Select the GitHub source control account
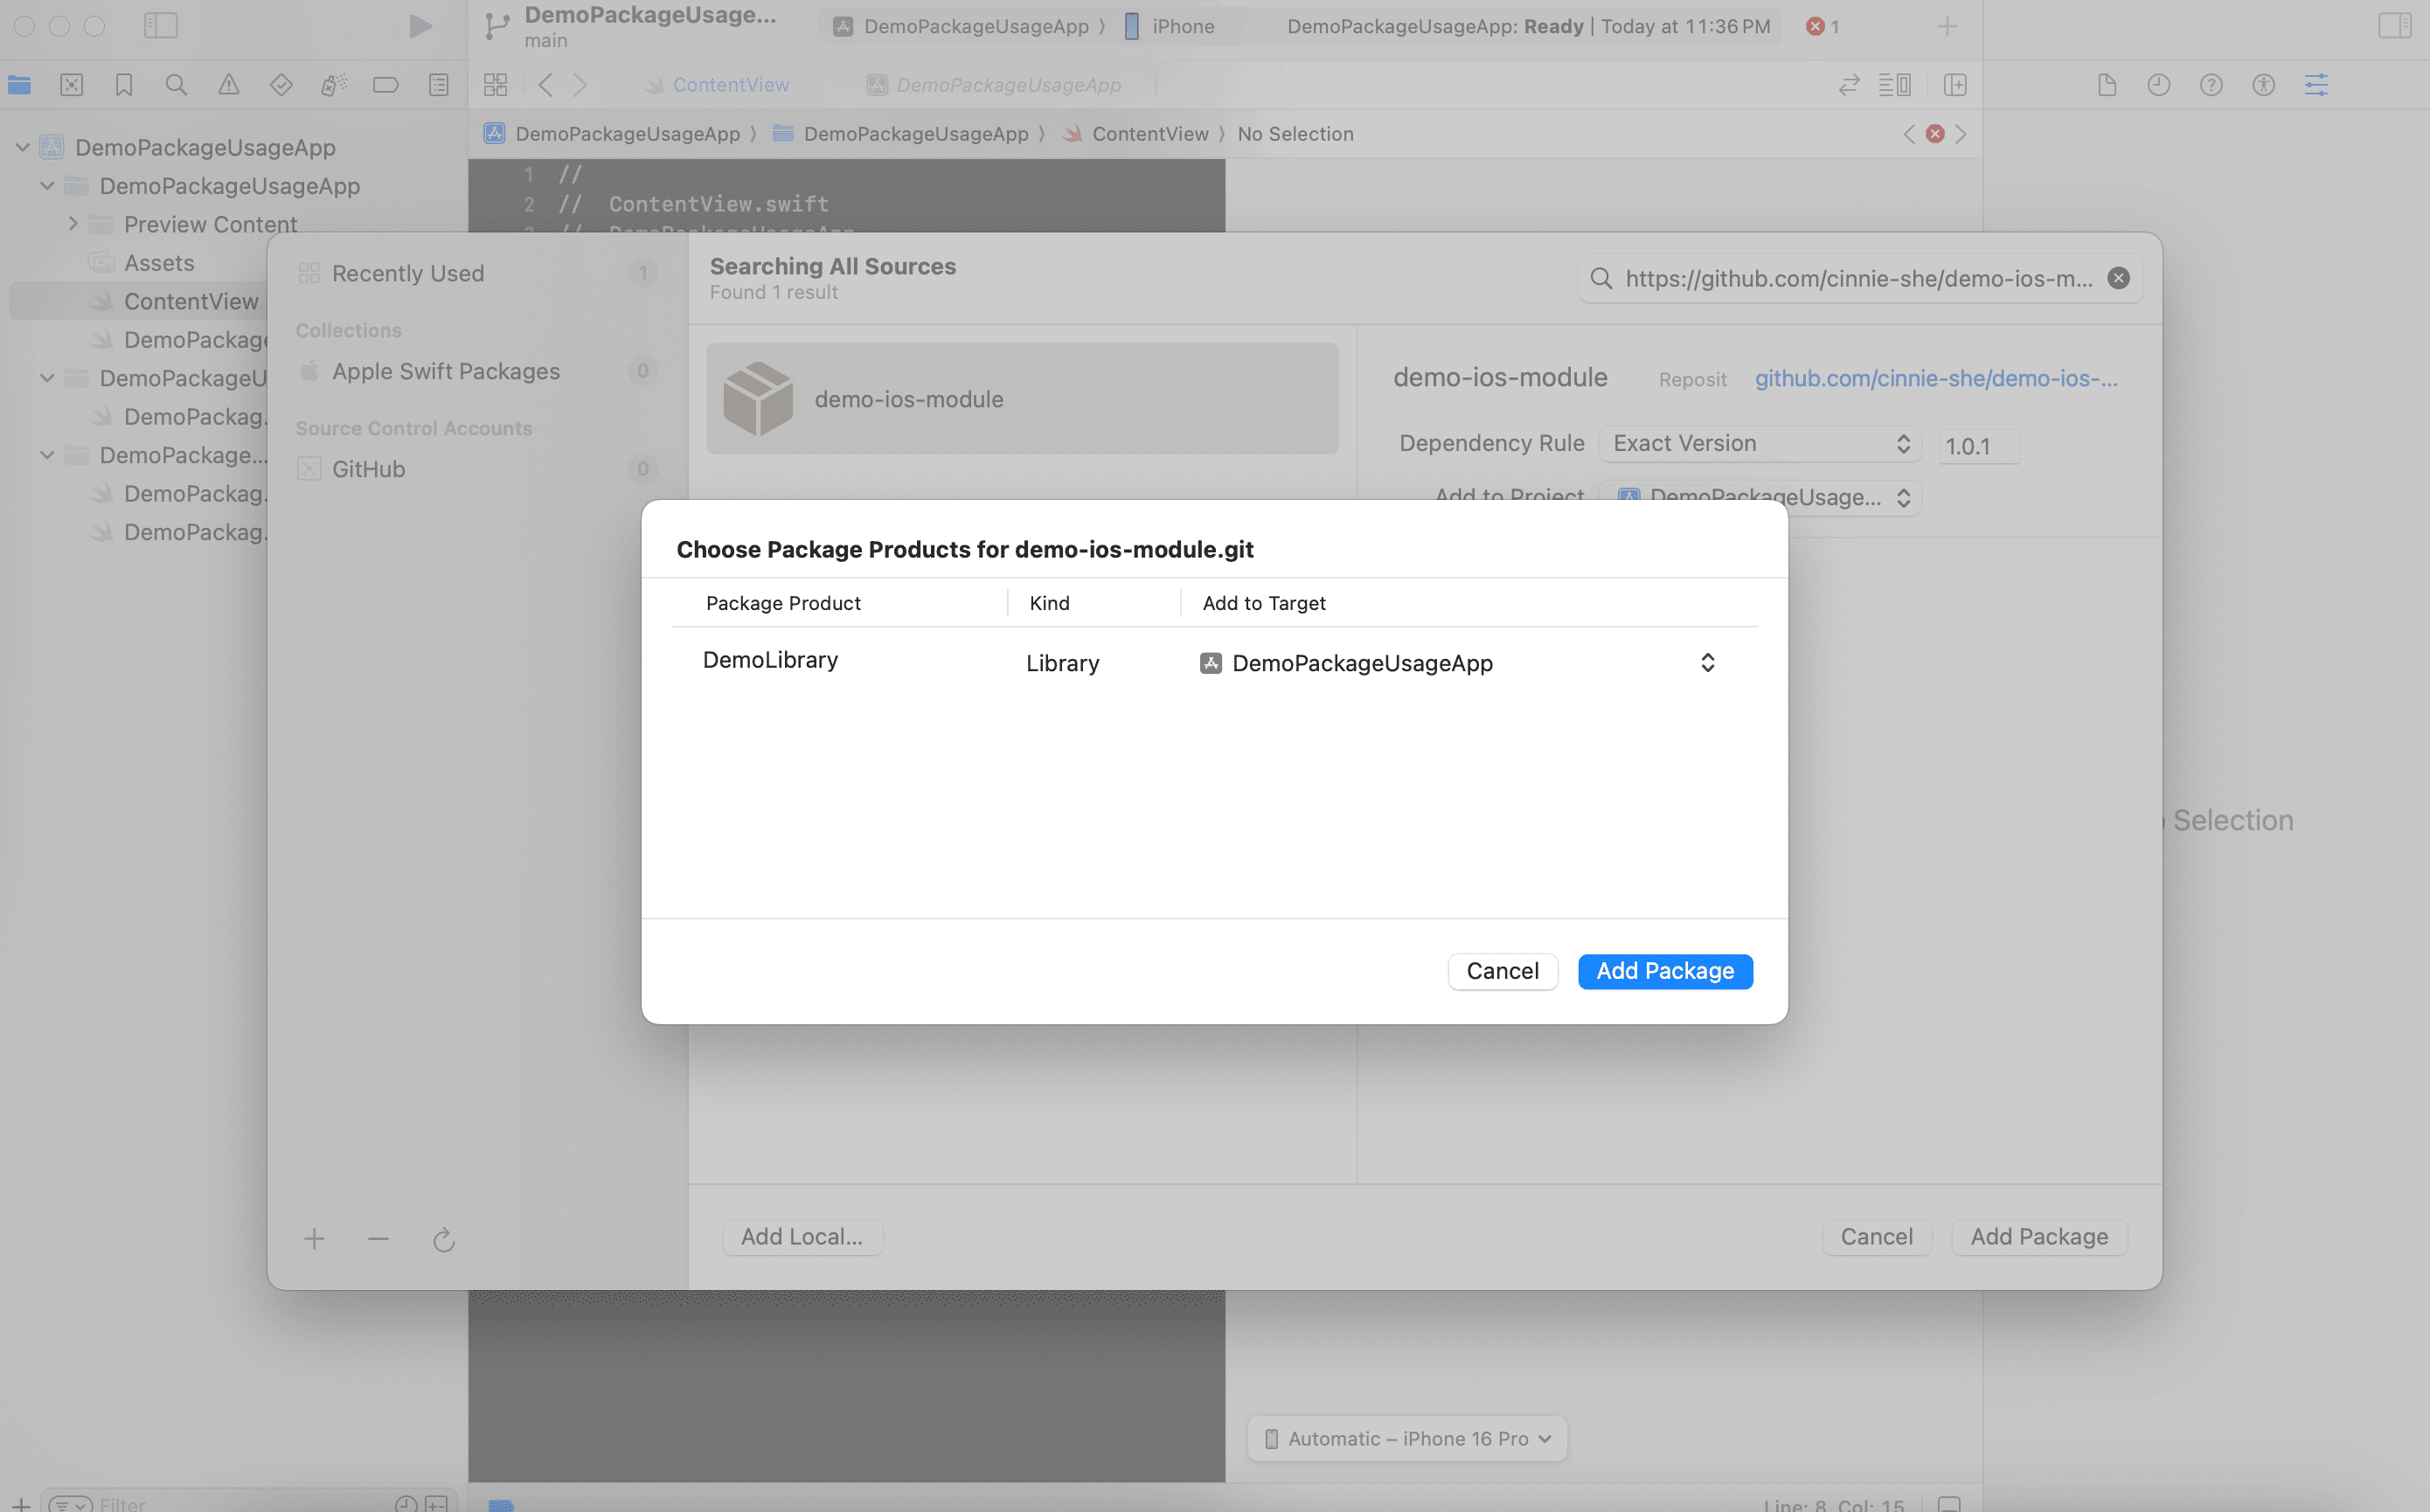This screenshot has width=2430, height=1512. tap(368, 468)
